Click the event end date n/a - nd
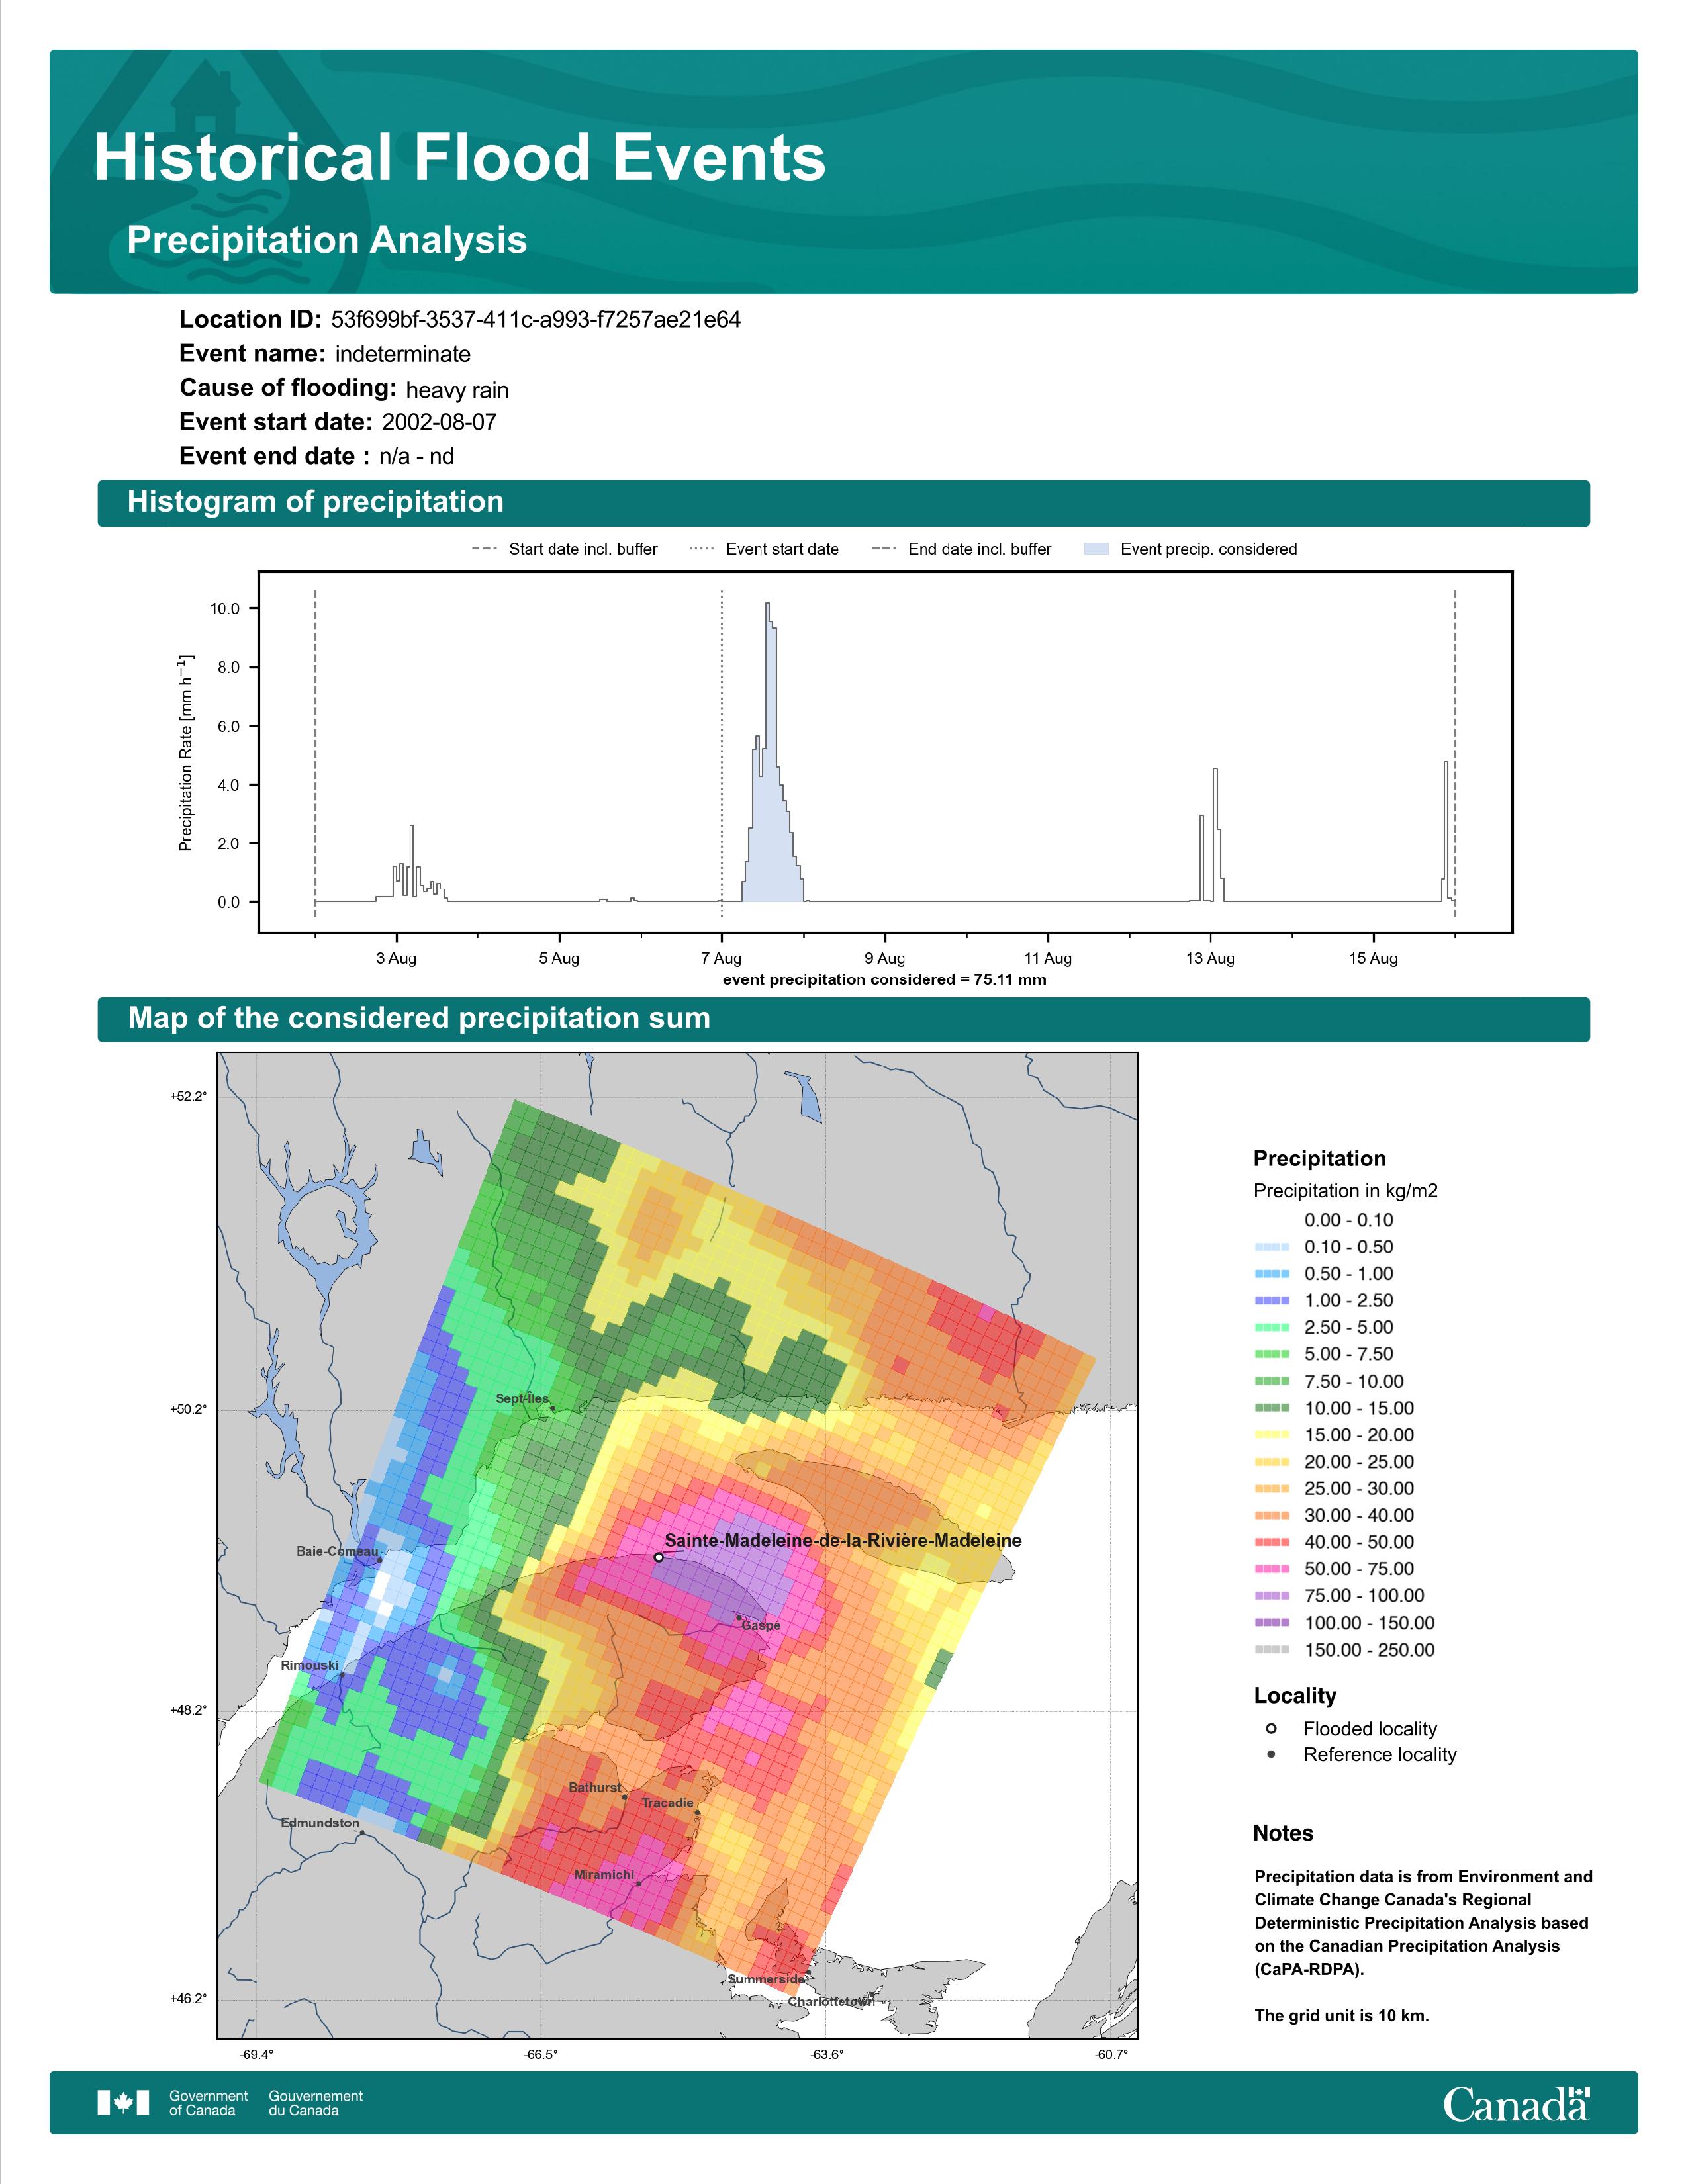 [416, 457]
